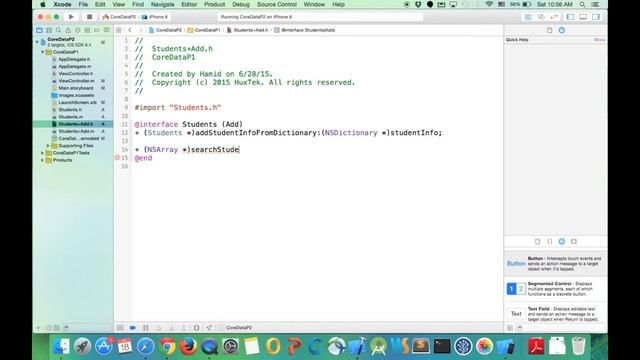Open the Debug navigator tab
The height and width of the screenshot is (360, 640).
(x=87, y=30)
